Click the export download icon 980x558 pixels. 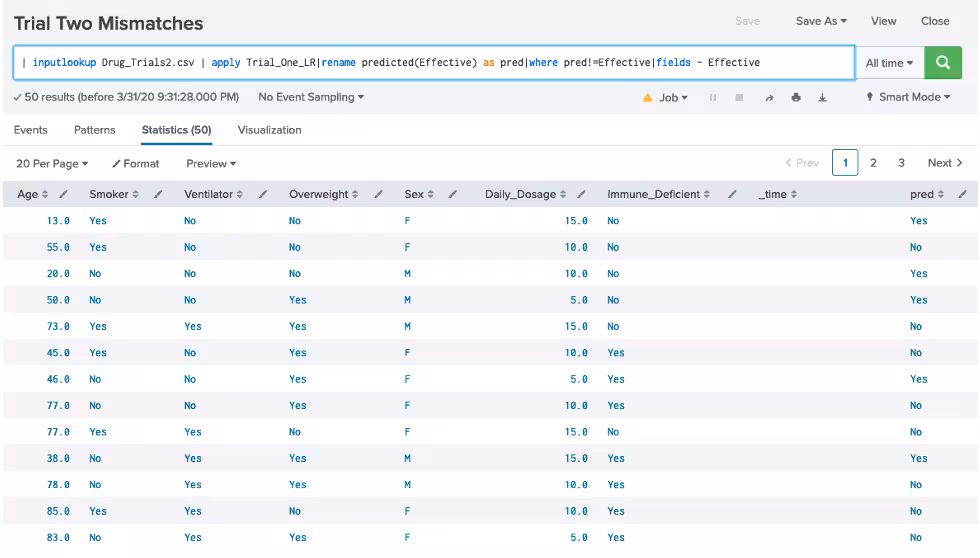822,98
